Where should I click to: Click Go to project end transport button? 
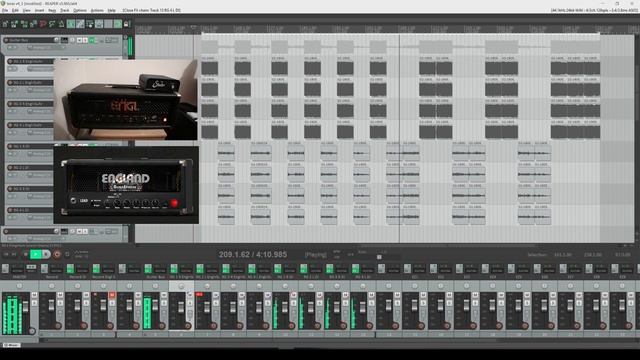coord(14,254)
